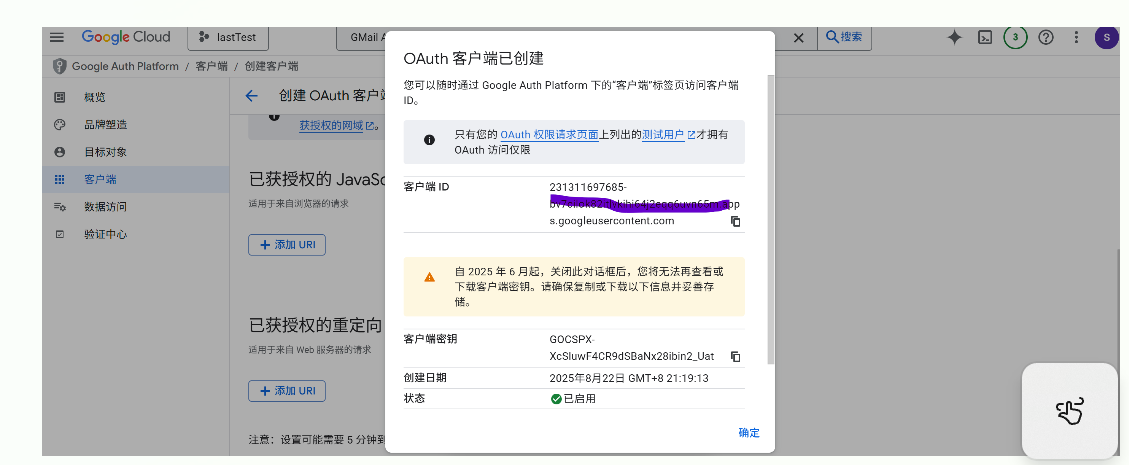The width and height of the screenshot is (1129, 465).
Task: Click the orange warning triangle icon
Action: tap(430, 277)
